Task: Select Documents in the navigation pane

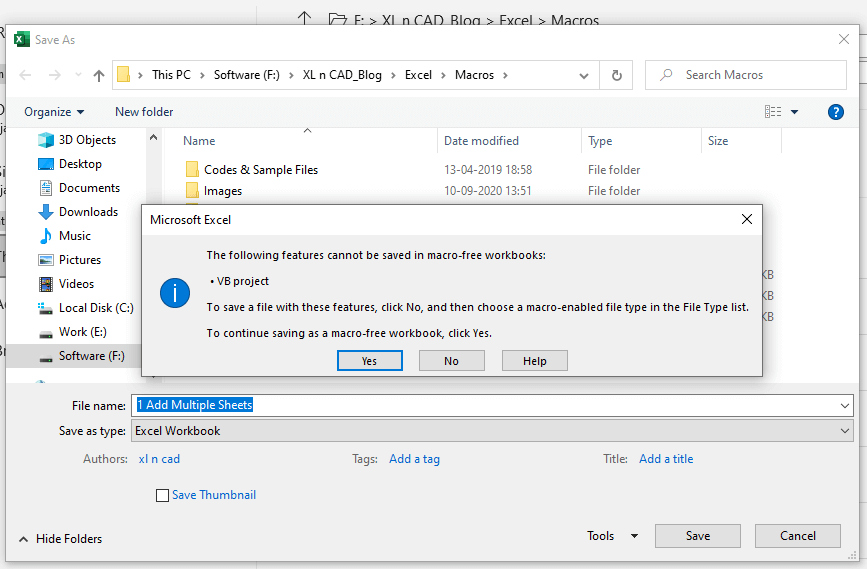Action: click(x=79, y=188)
